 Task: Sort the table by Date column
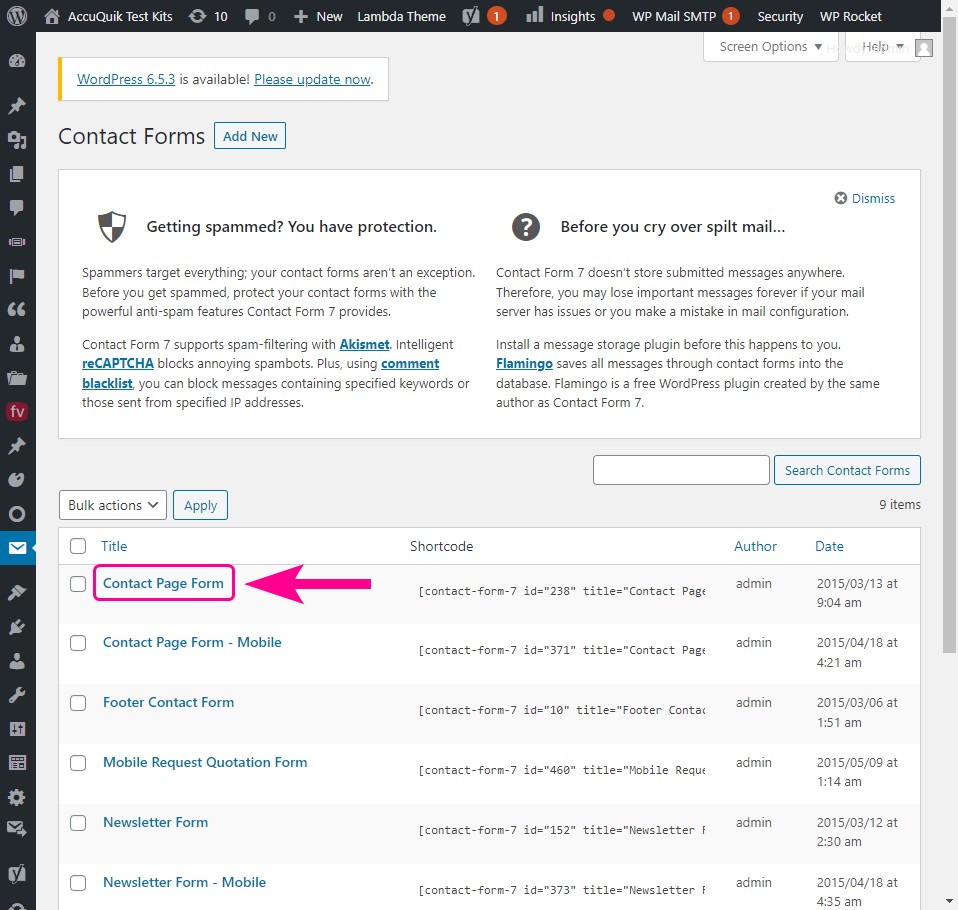[x=829, y=546]
